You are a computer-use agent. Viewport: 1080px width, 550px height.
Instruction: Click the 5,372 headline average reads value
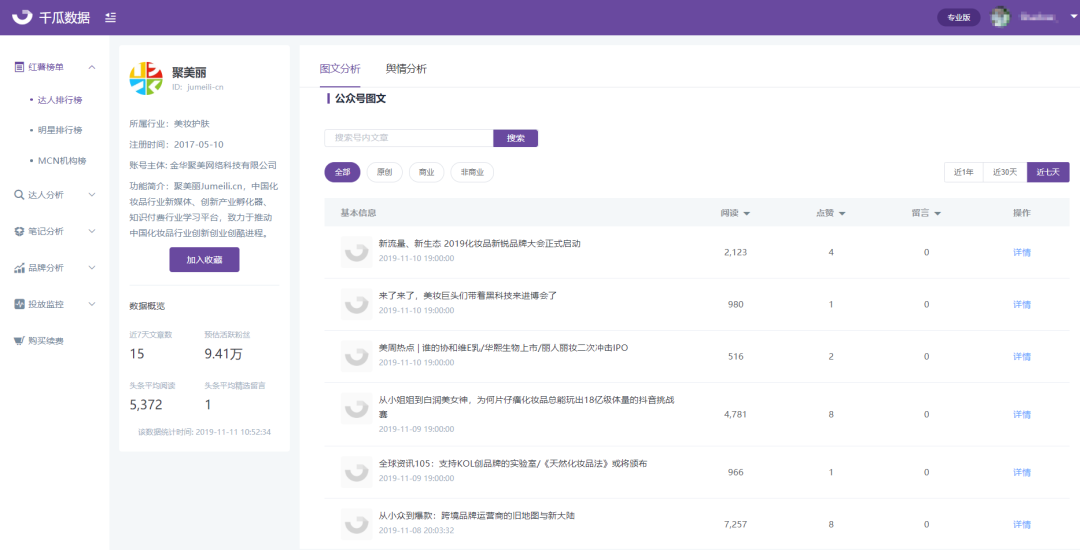pos(147,405)
